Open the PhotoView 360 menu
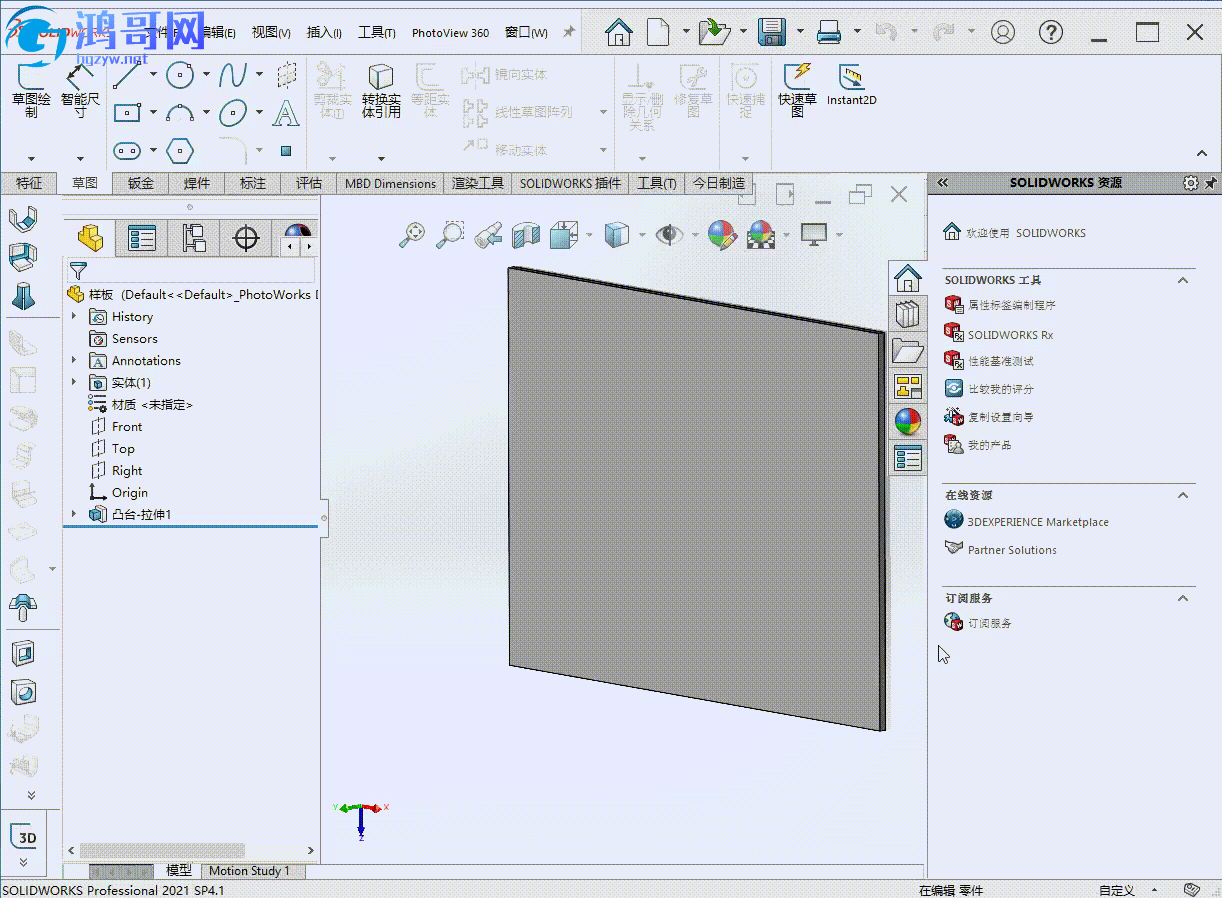1222x898 pixels. coord(451,32)
